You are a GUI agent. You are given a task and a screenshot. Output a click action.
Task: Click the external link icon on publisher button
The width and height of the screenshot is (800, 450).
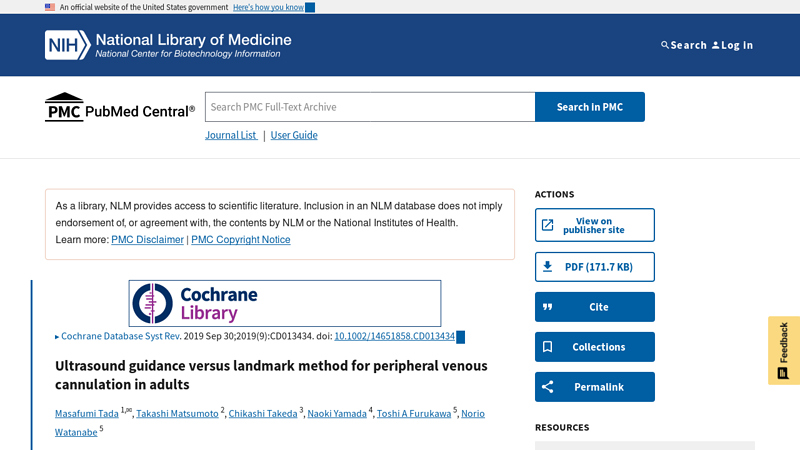click(x=547, y=225)
